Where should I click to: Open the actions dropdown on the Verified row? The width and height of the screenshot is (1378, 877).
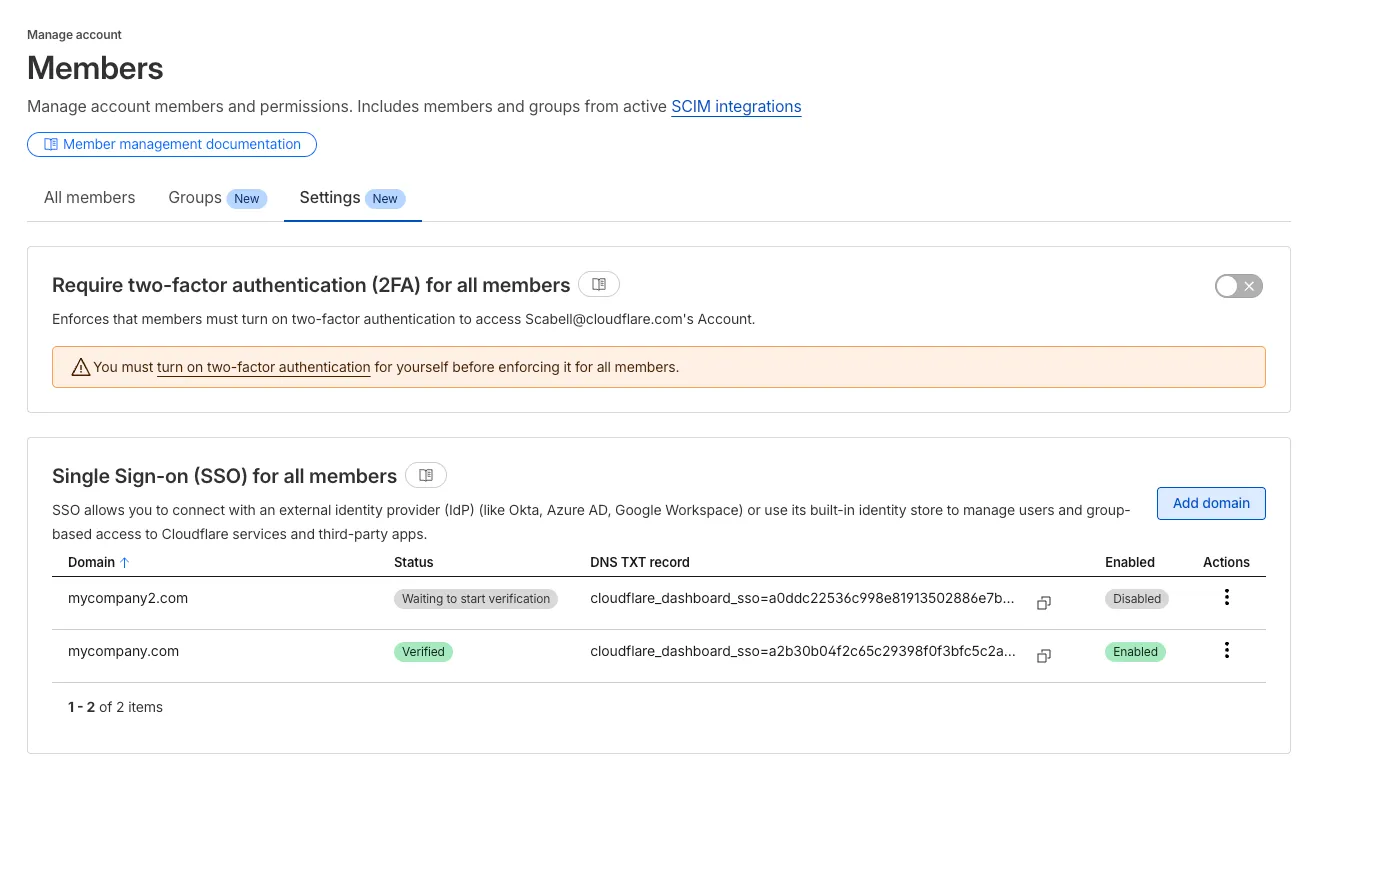[1226, 650]
